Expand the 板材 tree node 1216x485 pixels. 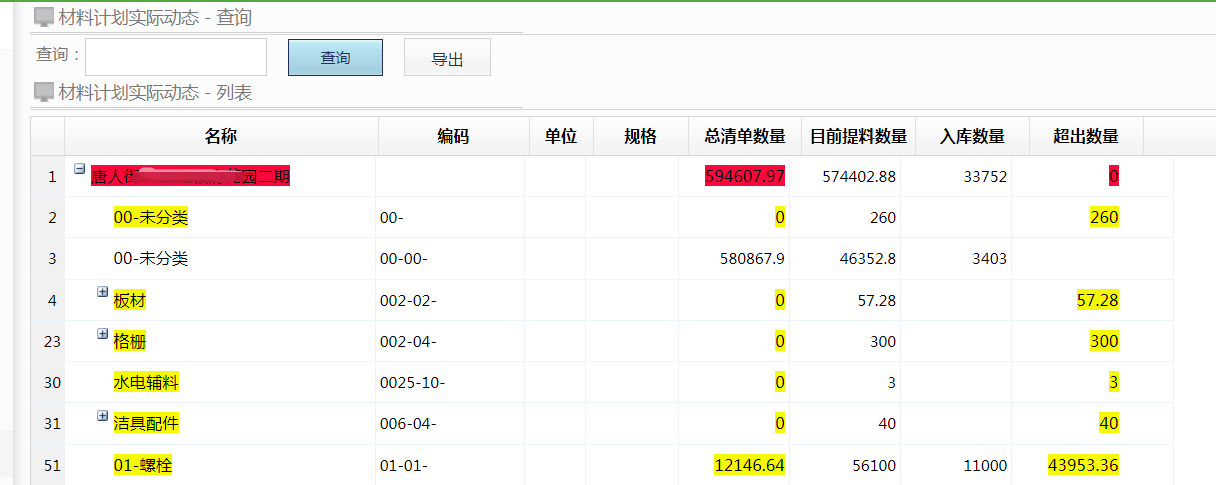click(x=102, y=292)
